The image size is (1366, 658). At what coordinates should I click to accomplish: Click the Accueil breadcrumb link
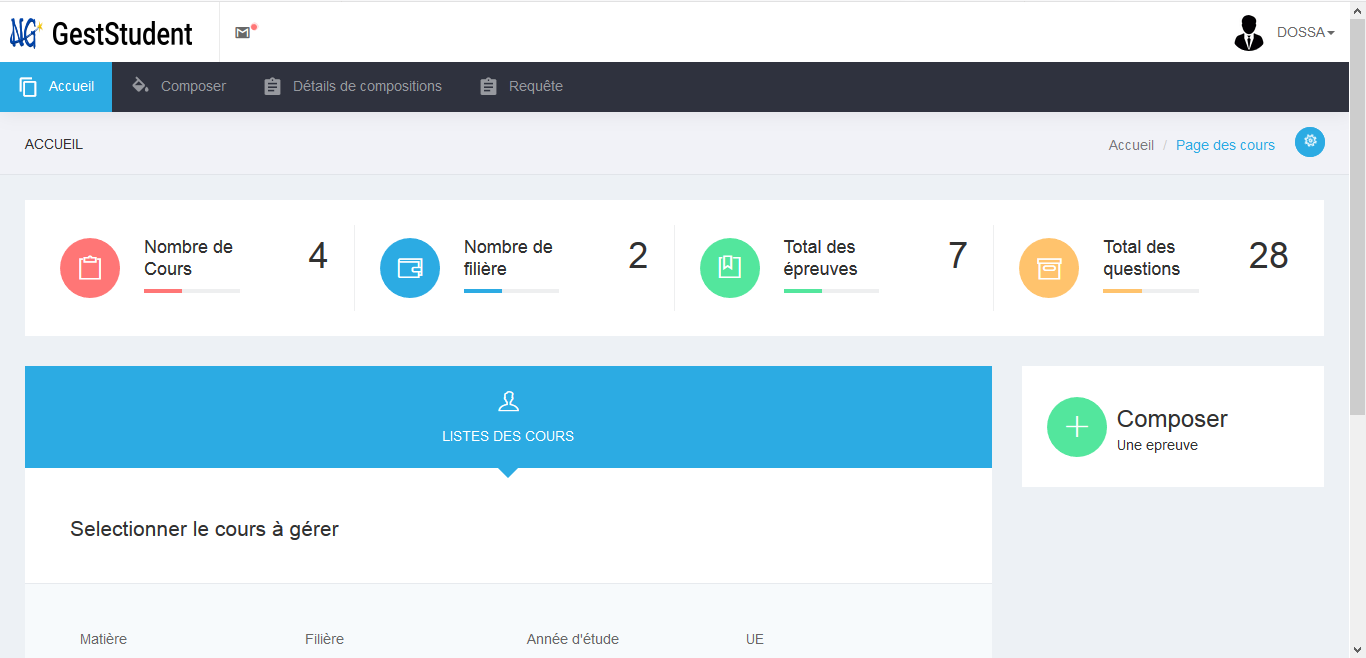coord(1131,145)
